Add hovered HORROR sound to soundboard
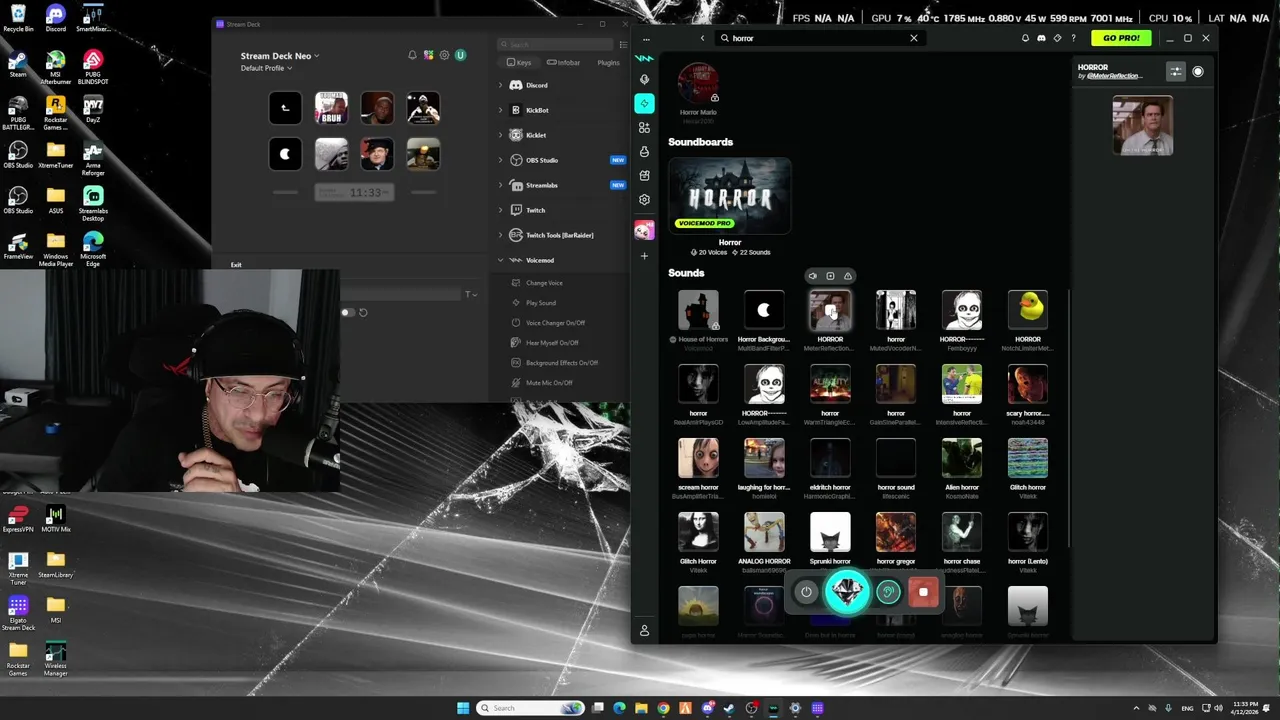Viewport: 1280px width, 720px height. [830, 276]
